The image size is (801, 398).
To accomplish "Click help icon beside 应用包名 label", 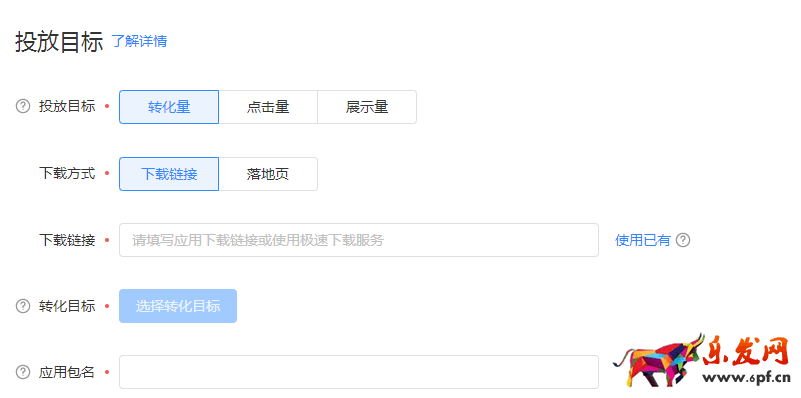I will click(23, 372).
